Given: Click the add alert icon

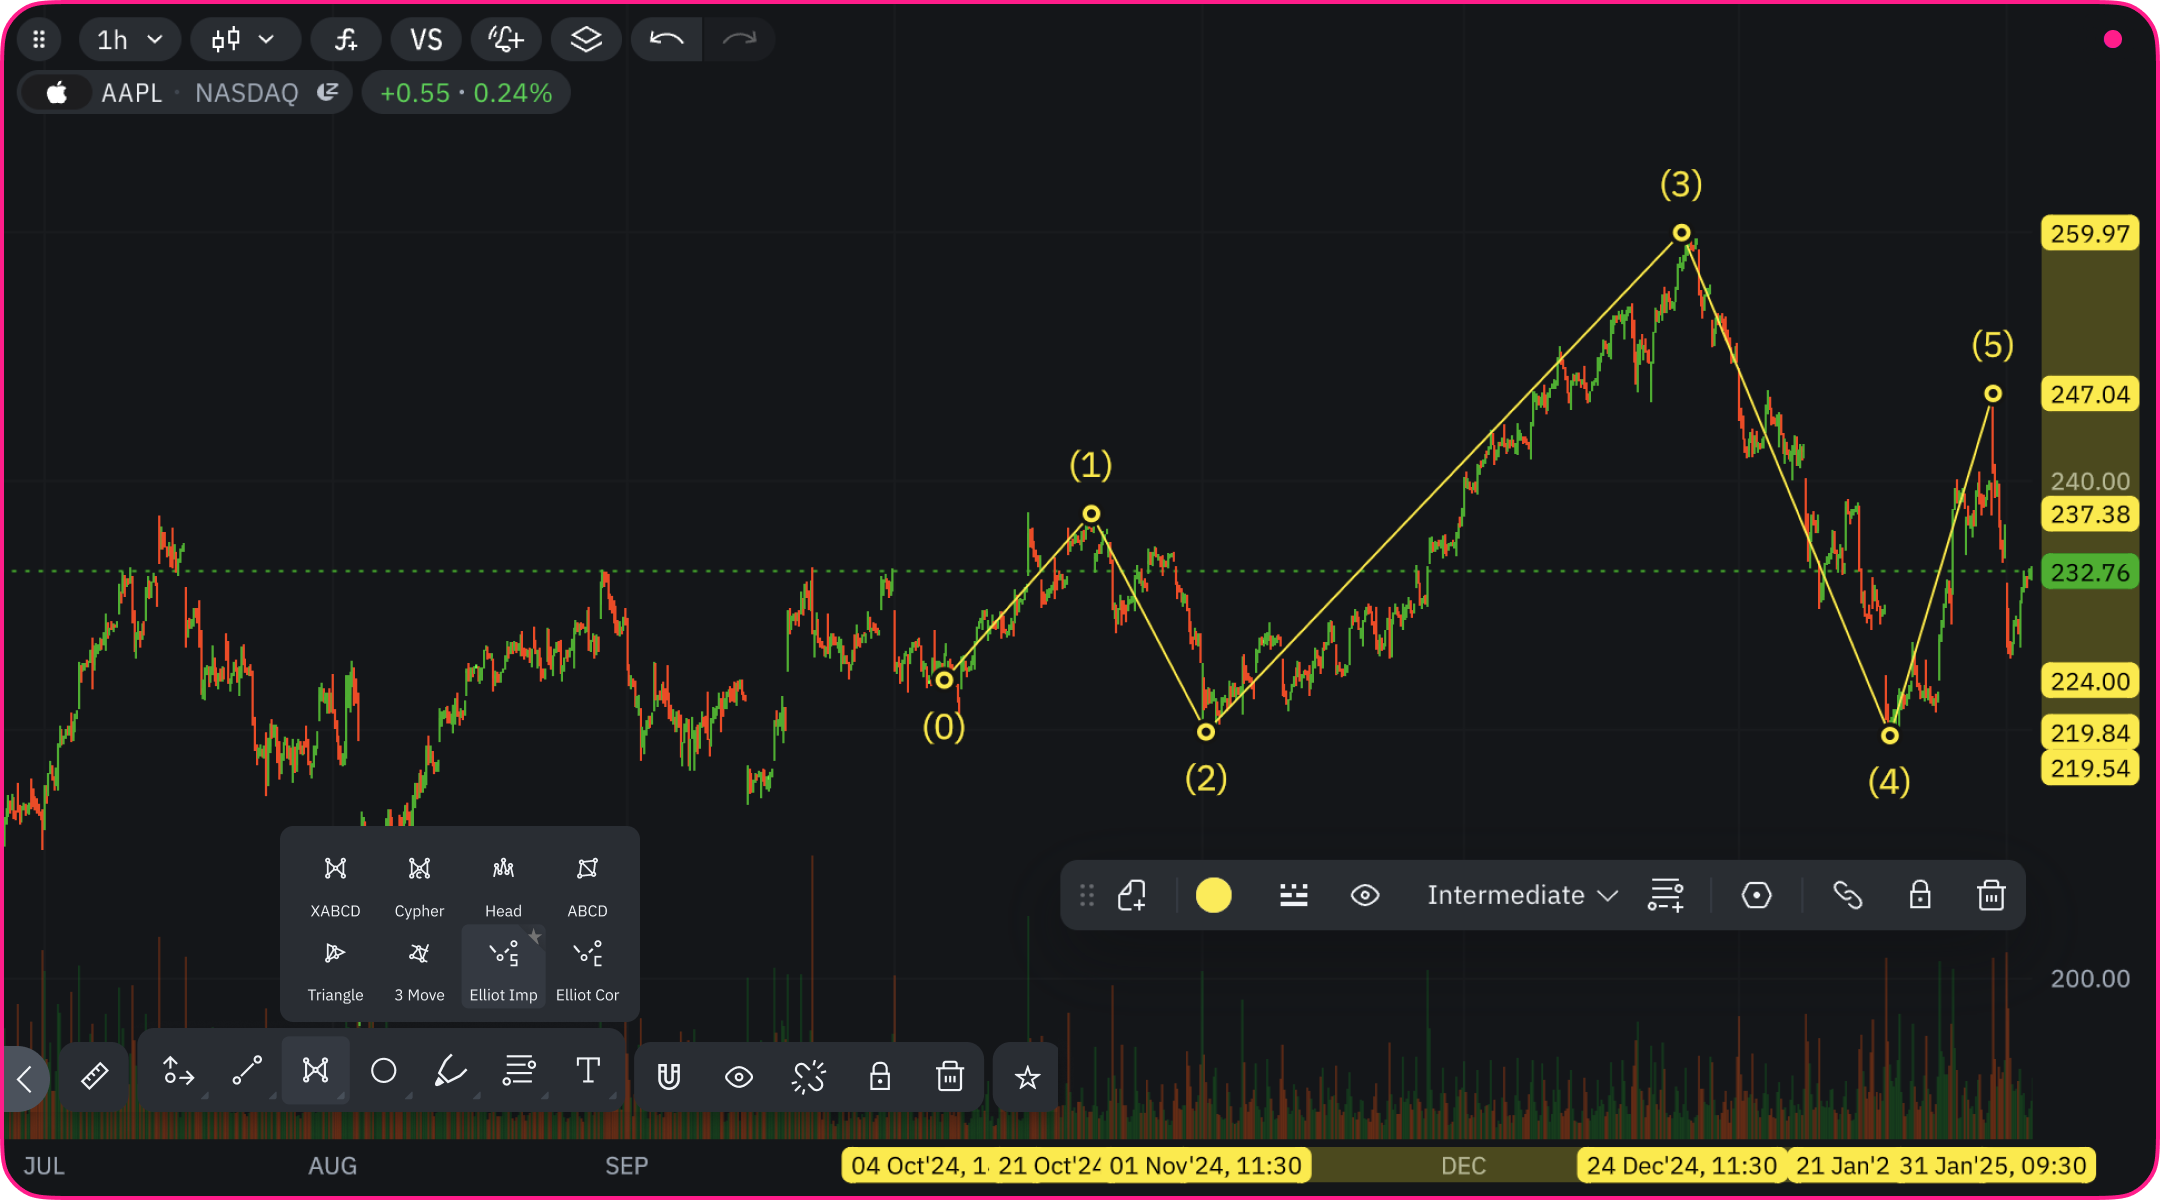Looking at the screenshot, I should [x=506, y=40].
